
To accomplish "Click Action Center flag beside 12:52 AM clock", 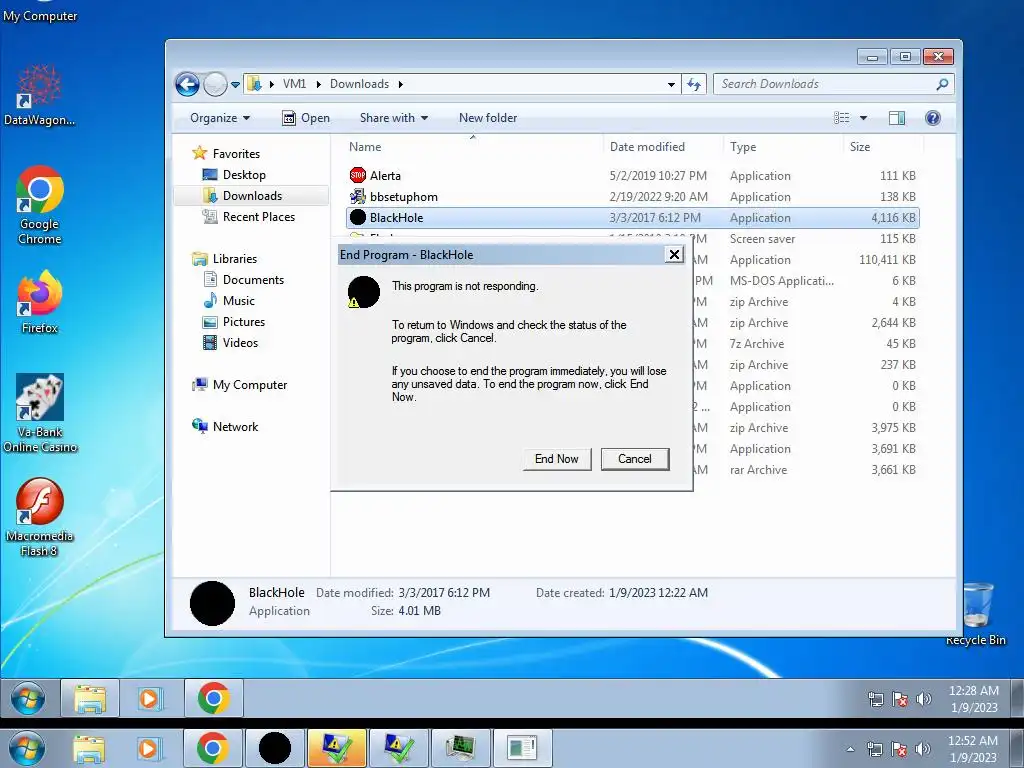I will (899, 749).
